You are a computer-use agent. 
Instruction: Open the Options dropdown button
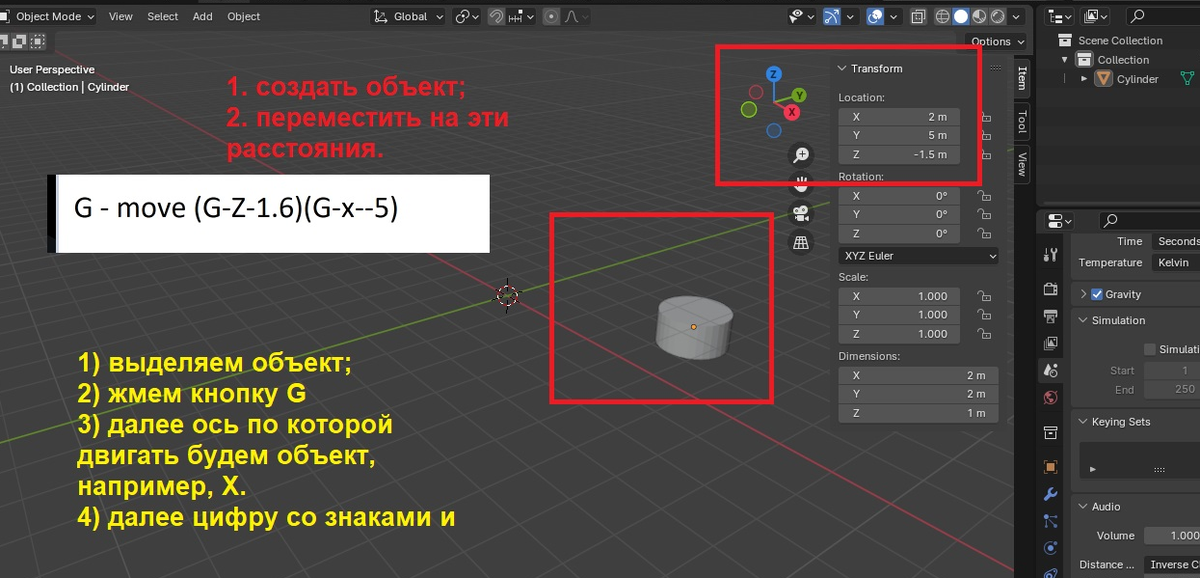(x=997, y=41)
